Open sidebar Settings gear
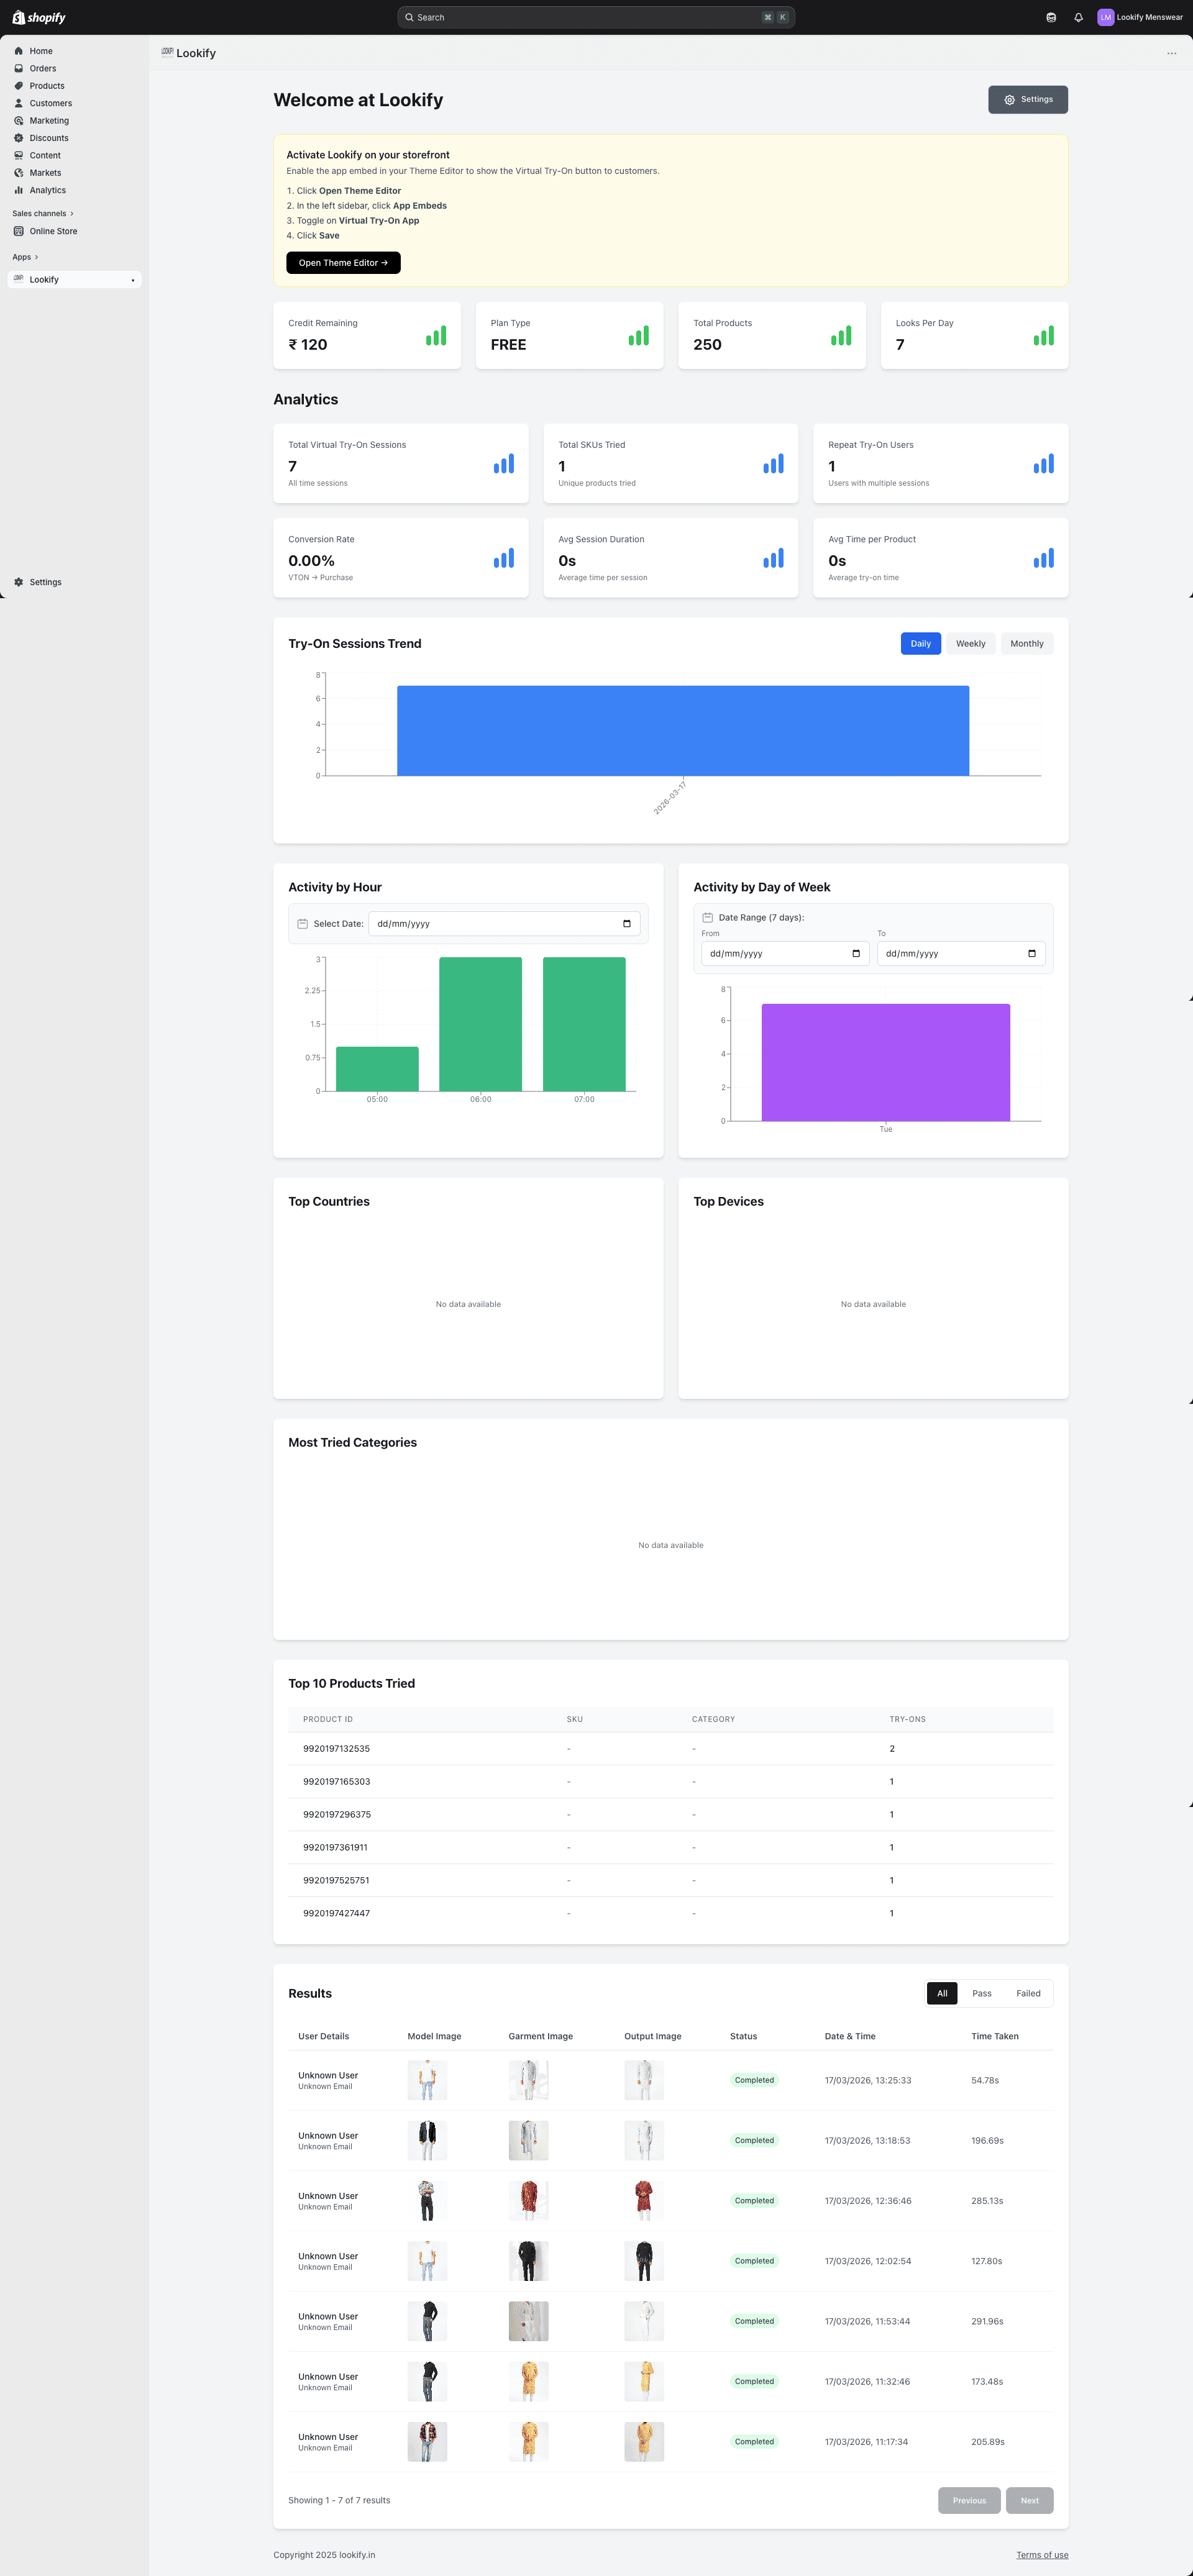 click(18, 582)
